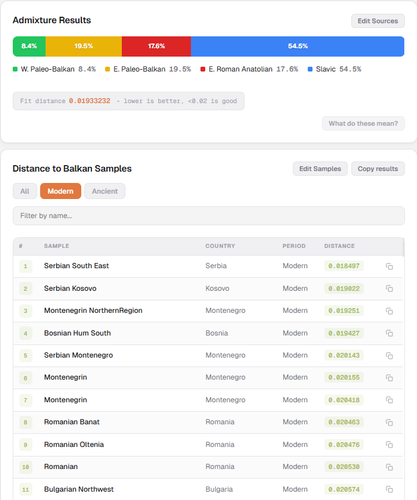The width and height of the screenshot is (417, 500).
Task: Copy the Serbian Kosovo row
Action: (389, 289)
